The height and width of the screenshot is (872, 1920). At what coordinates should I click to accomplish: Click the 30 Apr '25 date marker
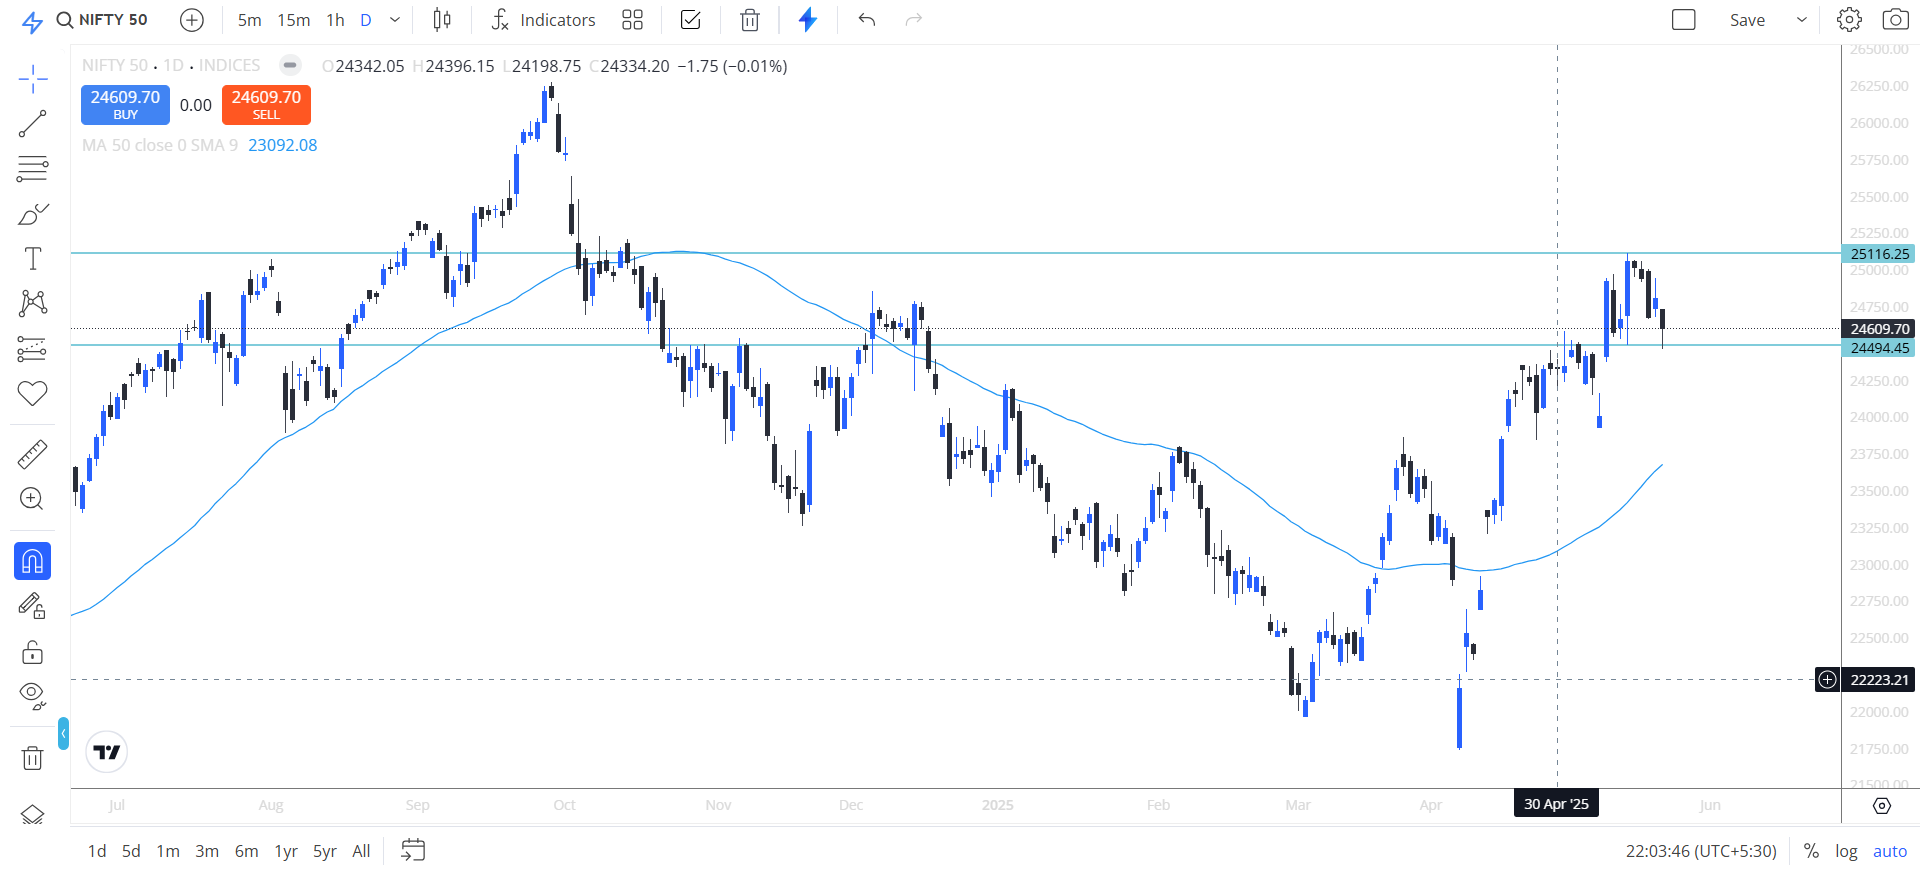pyautogui.click(x=1556, y=804)
